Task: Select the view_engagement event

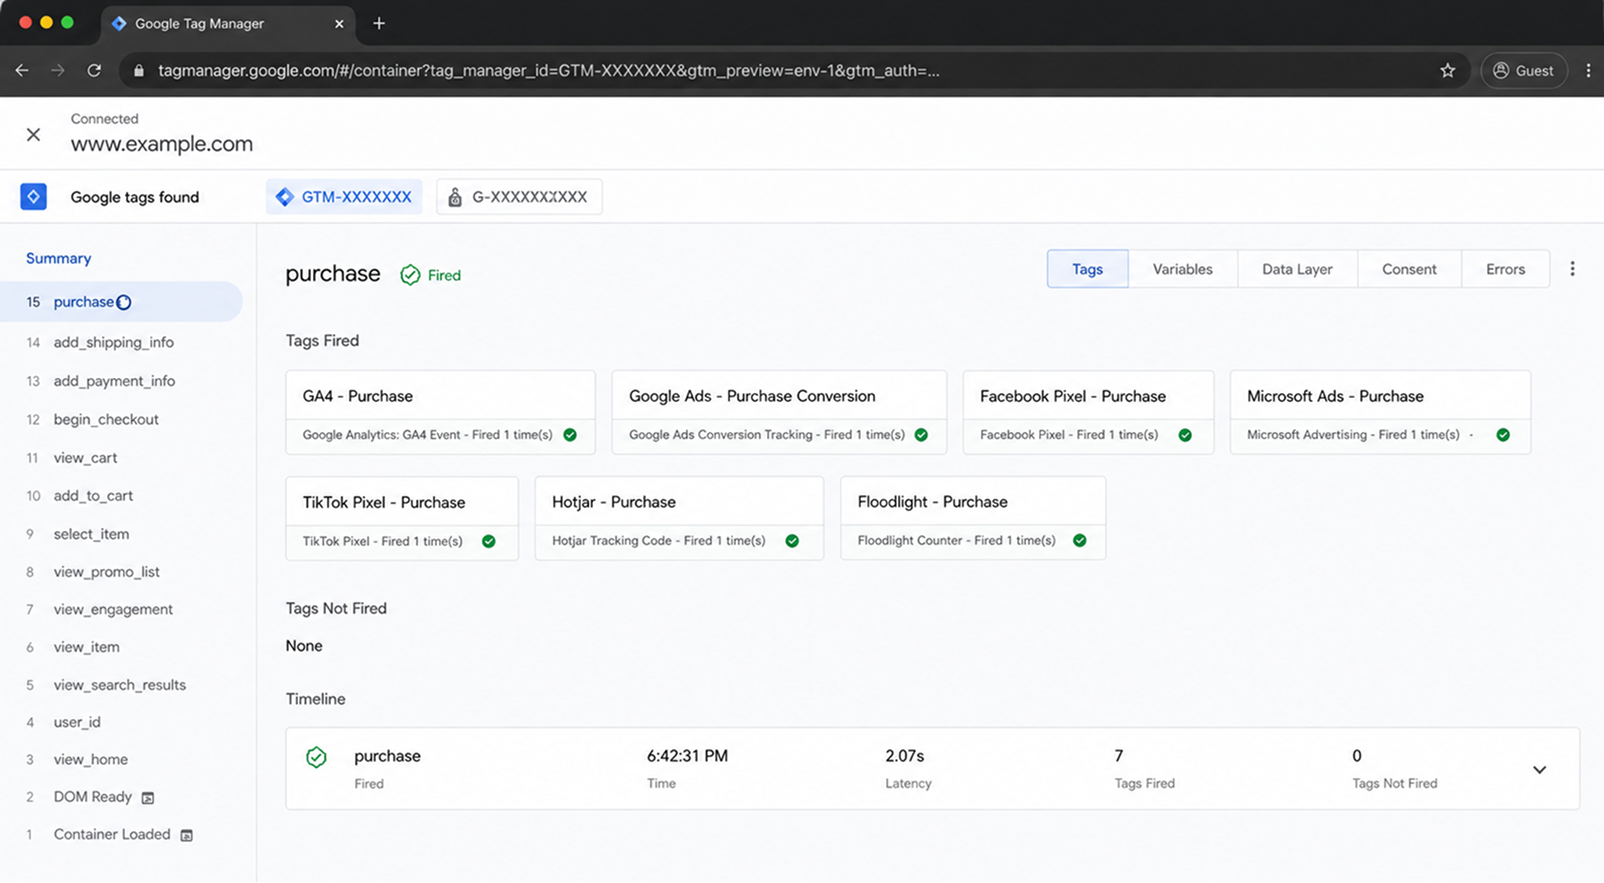Action: [113, 609]
